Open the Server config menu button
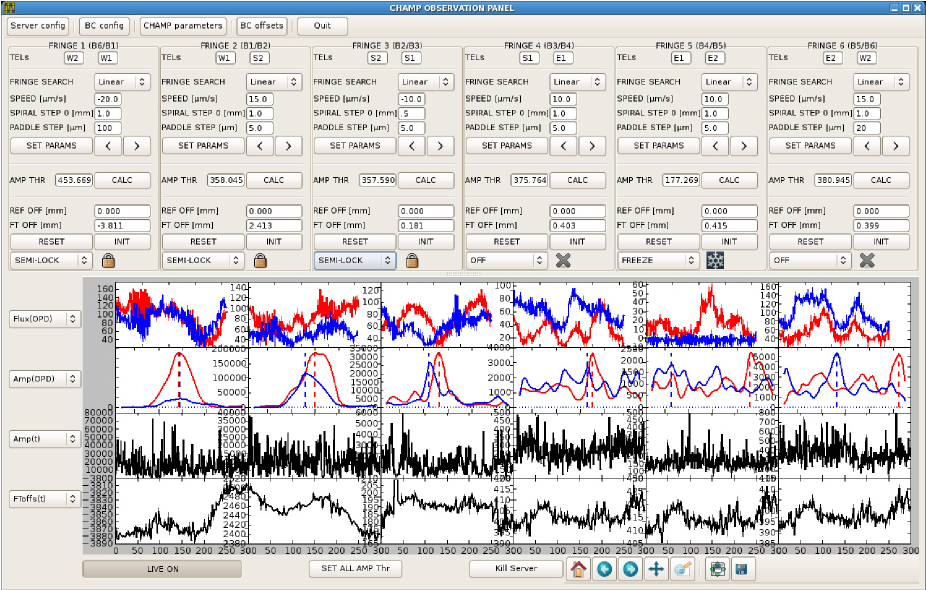 pyautogui.click(x=38, y=26)
